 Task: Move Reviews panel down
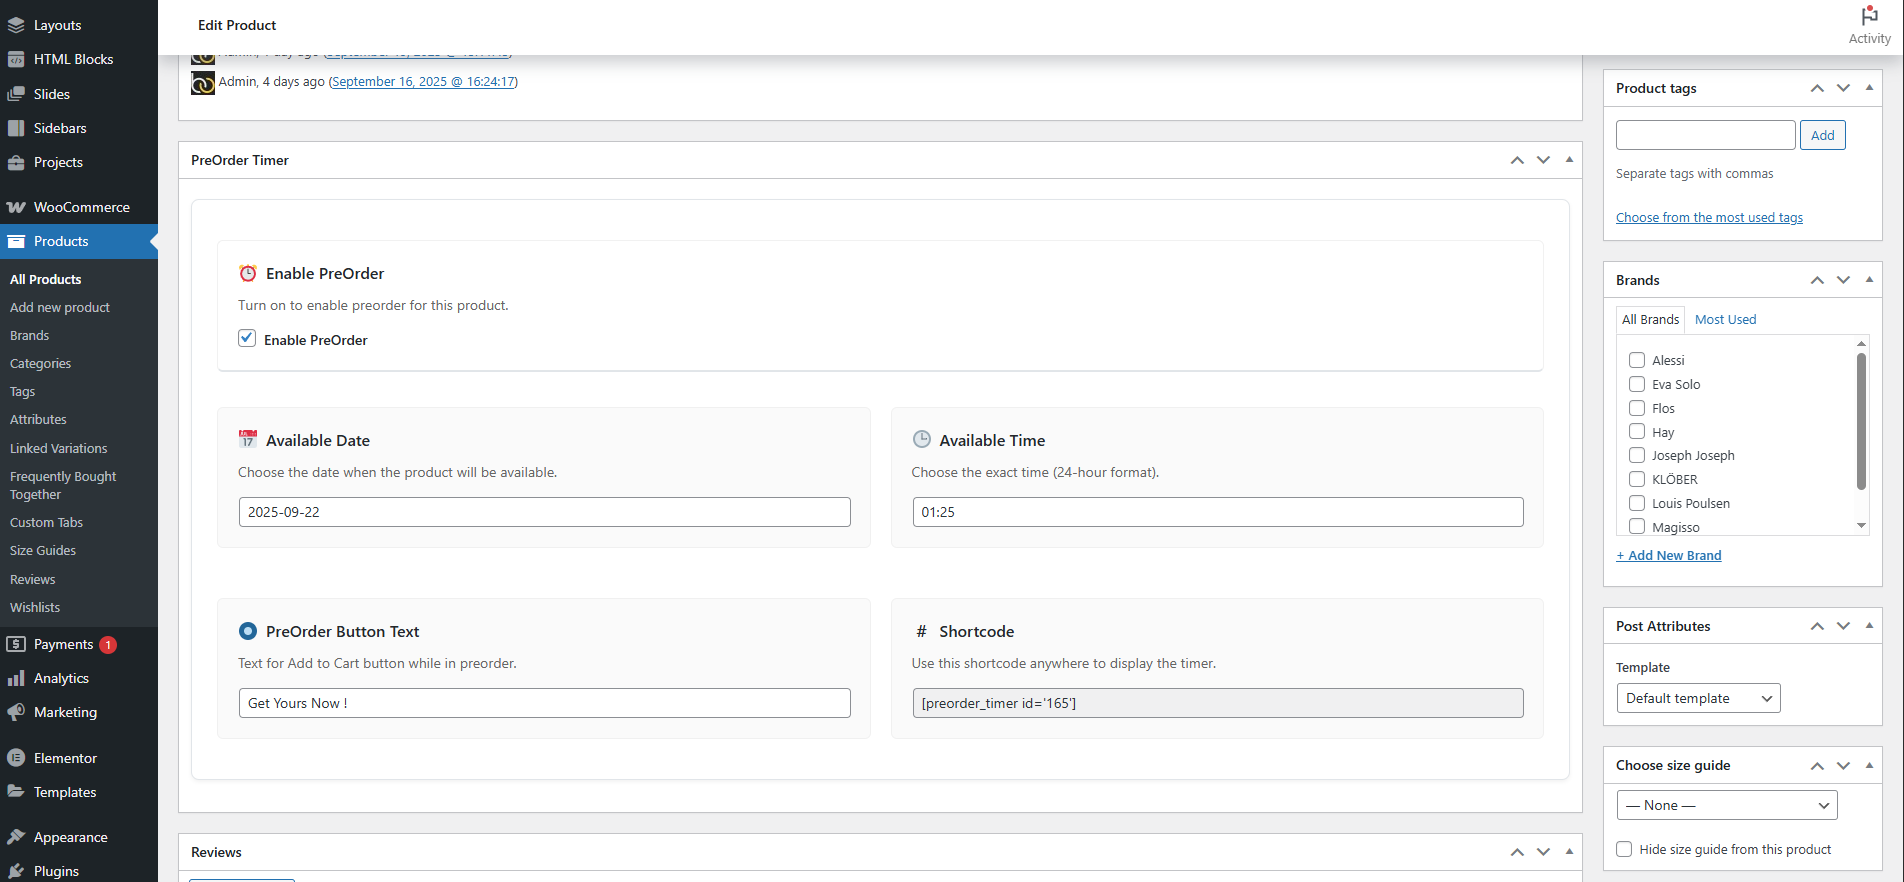click(1543, 852)
